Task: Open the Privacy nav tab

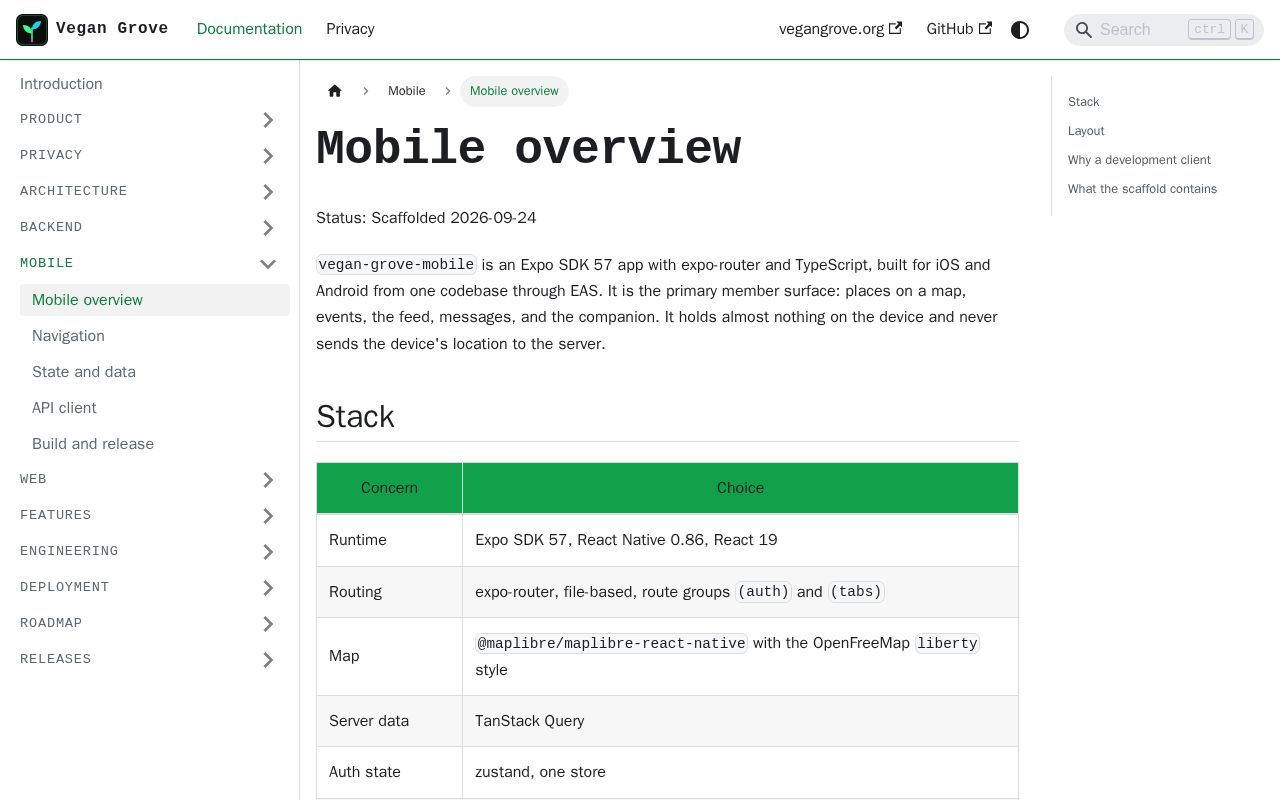Action: (x=350, y=29)
